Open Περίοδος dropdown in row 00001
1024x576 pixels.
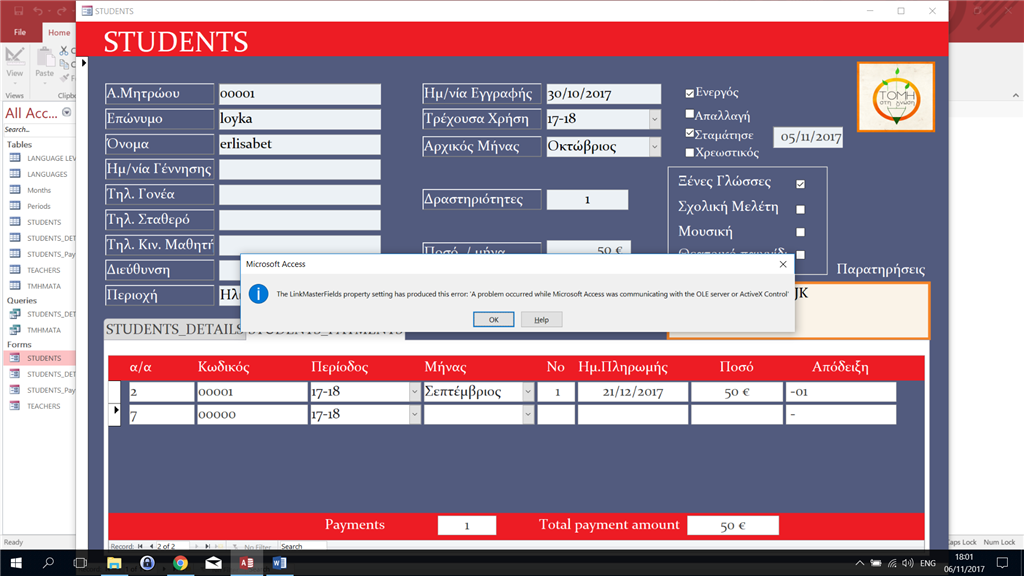pos(415,392)
